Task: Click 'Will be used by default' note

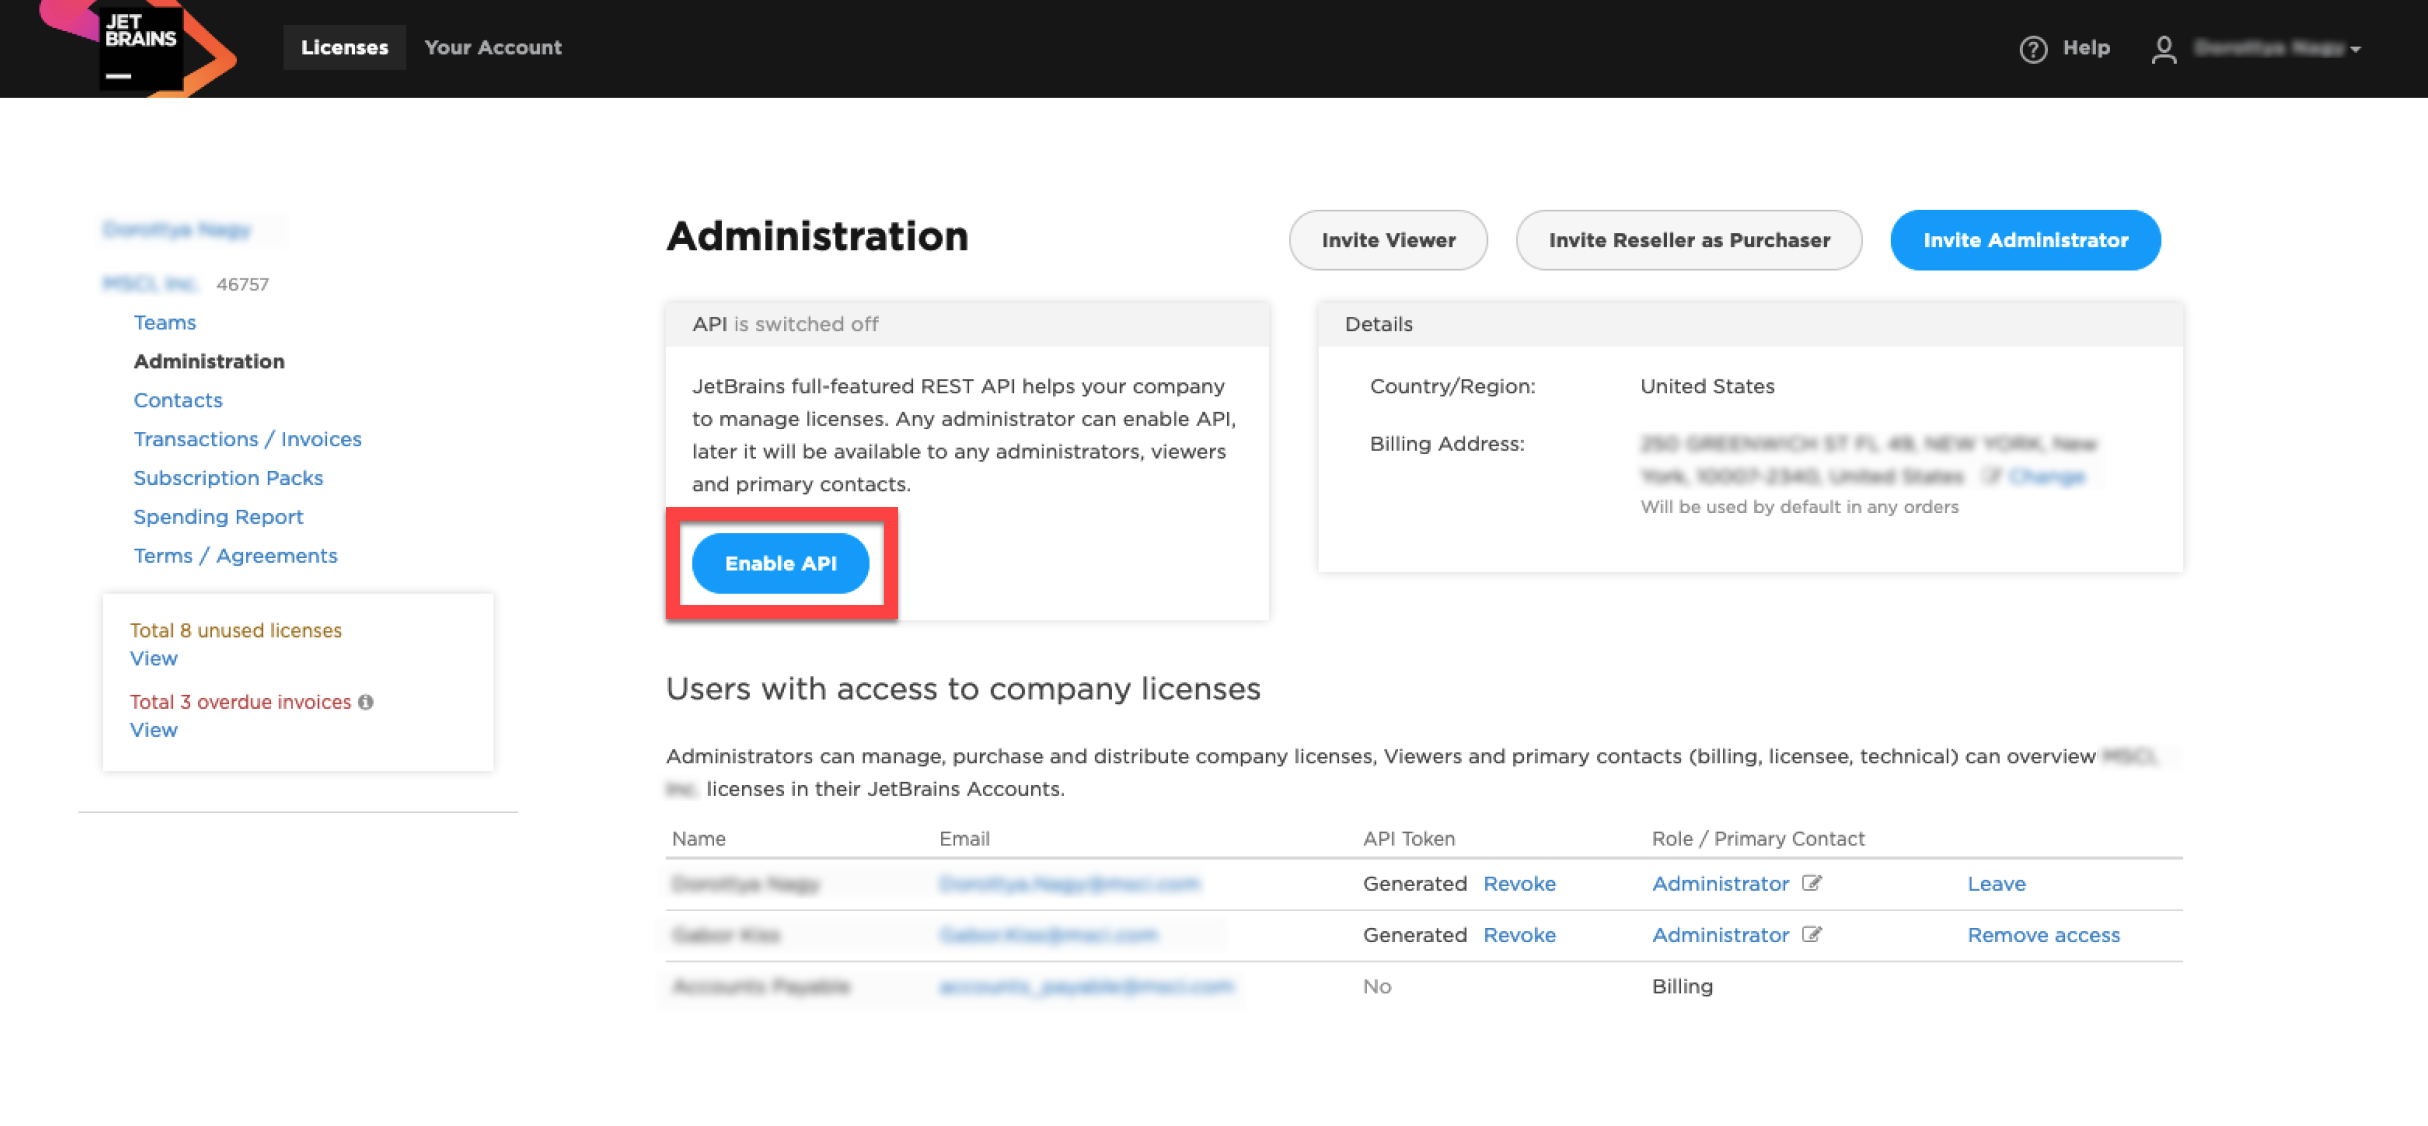Action: click(x=1799, y=507)
